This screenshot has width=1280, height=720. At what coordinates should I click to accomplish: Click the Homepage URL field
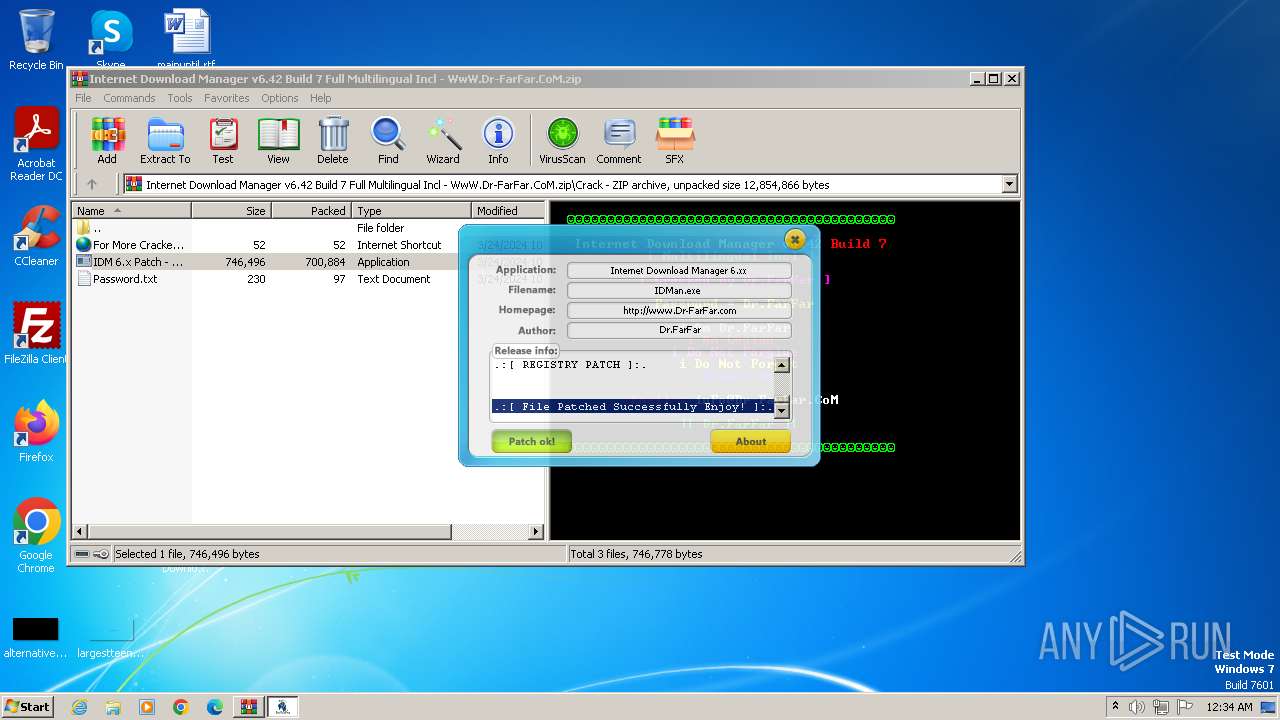(x=679, y=310)
